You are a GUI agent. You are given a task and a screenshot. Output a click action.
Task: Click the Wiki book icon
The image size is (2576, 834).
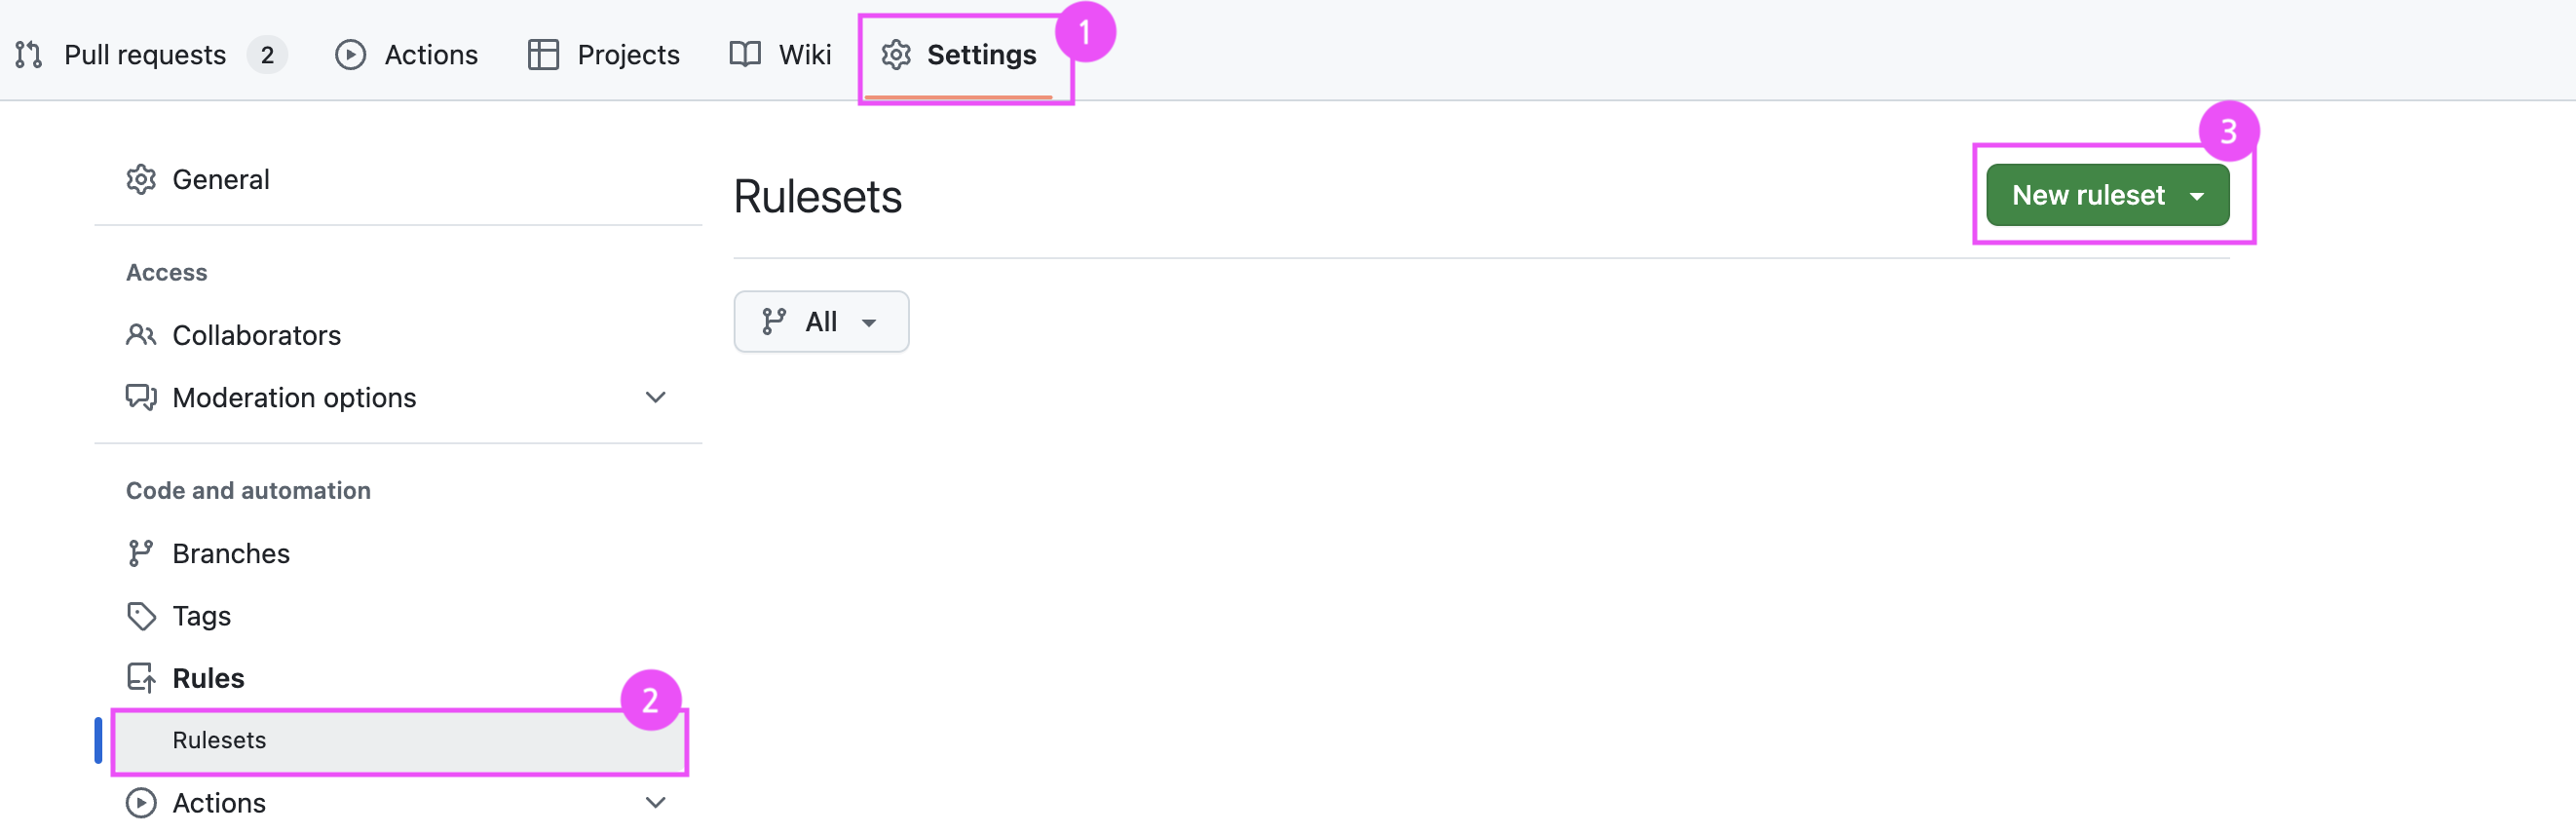(x=745, y=55)
